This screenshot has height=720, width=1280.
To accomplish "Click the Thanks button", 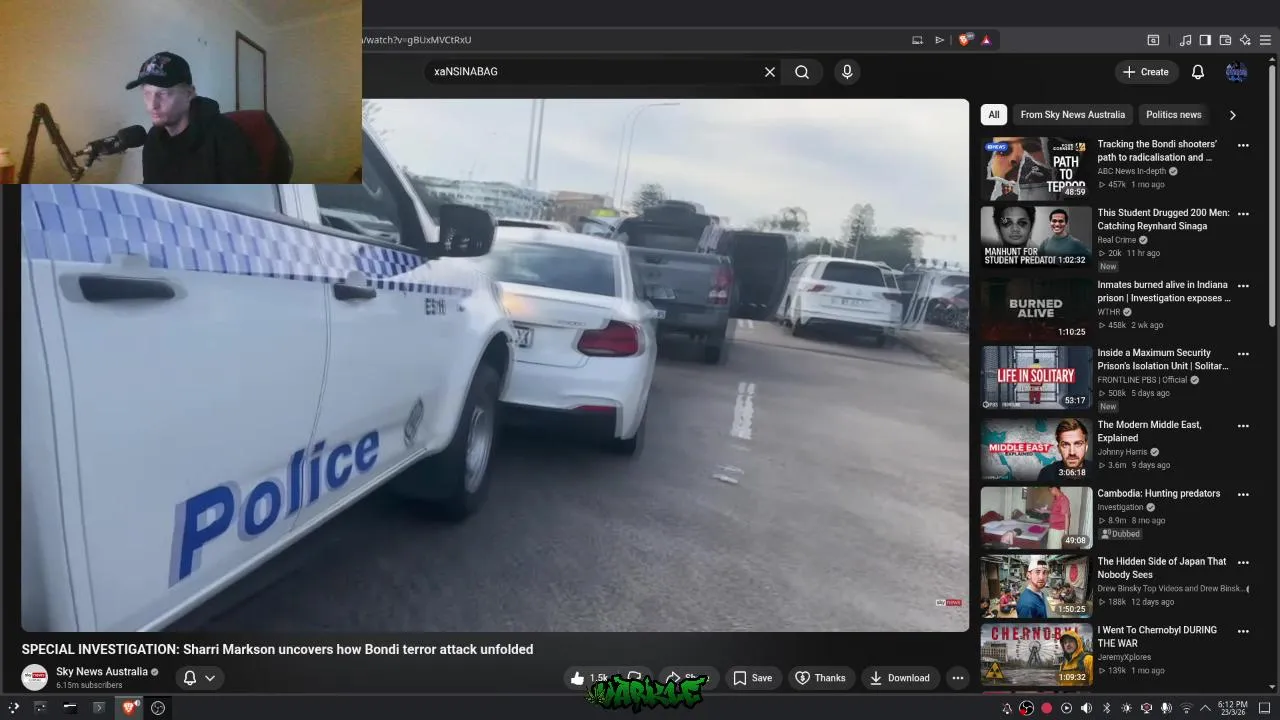I will click(x=820, y=678).
